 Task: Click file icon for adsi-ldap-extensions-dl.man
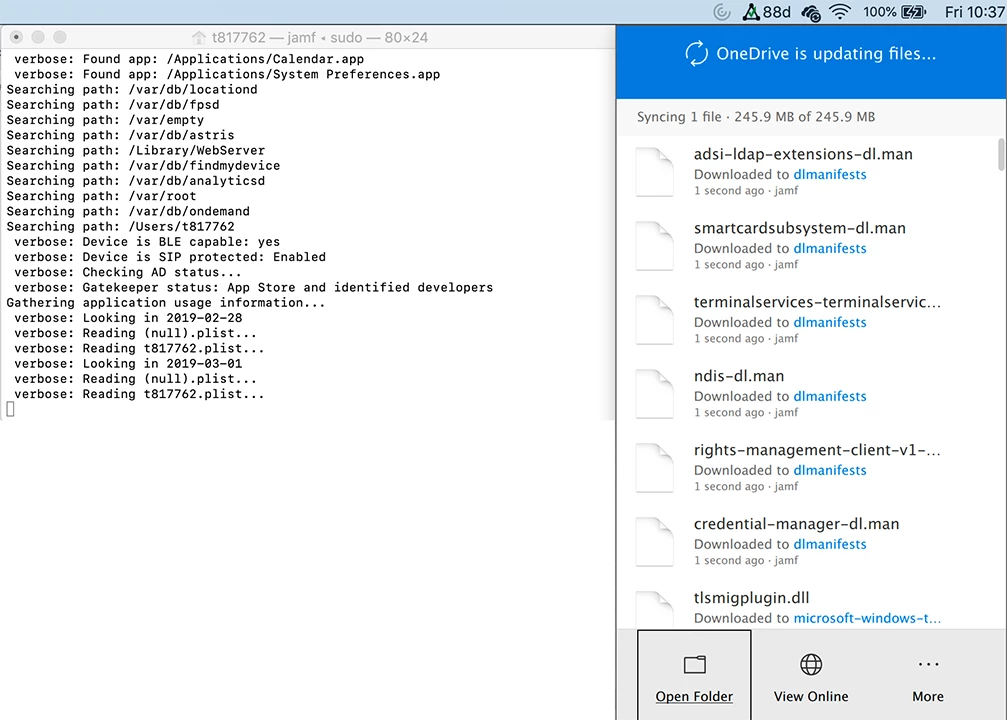[x=654, y=171]
